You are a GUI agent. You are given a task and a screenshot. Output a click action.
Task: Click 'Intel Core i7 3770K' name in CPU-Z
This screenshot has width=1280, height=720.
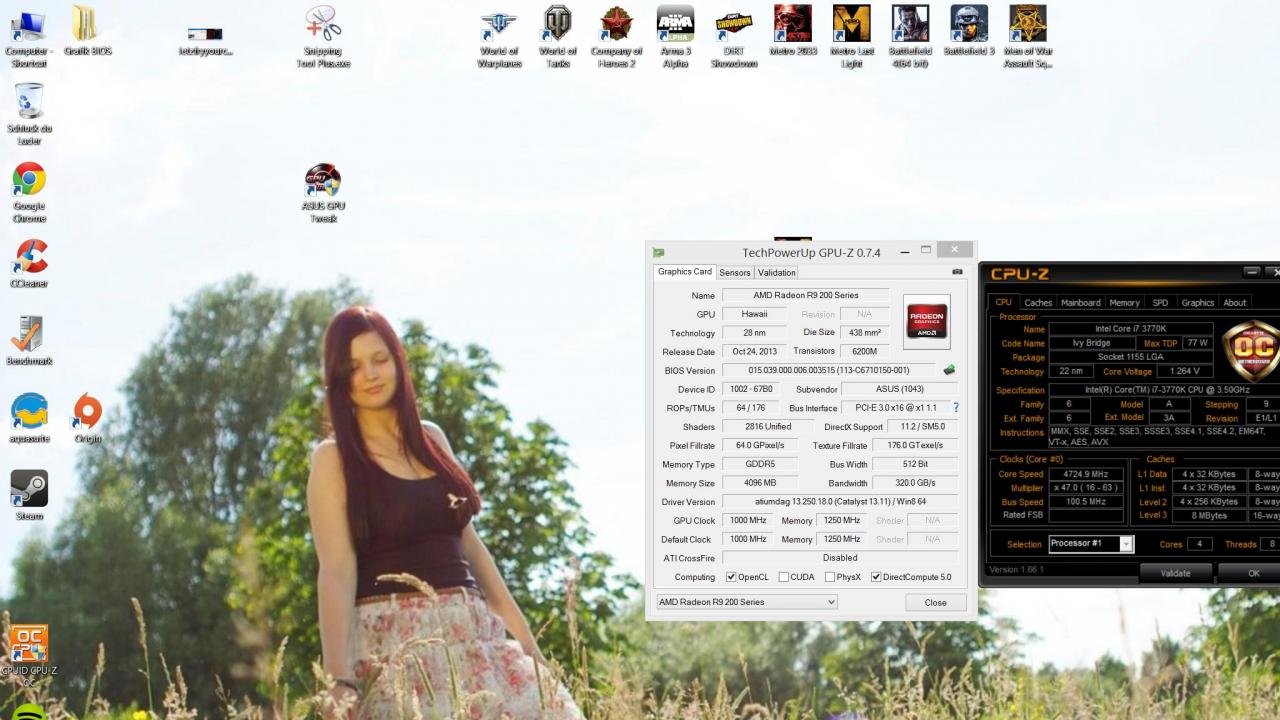[x=1130, y=329]
